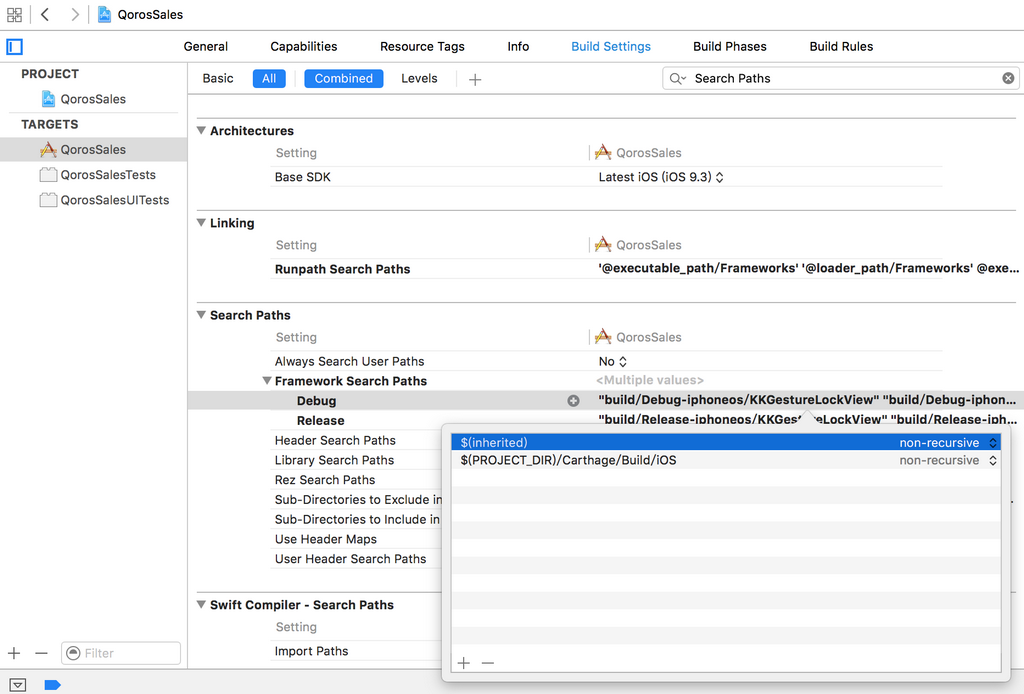Image resolution: width=1024 pixels, height=694 pixels.
Task: Select the Build Settings tab
Action: [611, 46]
